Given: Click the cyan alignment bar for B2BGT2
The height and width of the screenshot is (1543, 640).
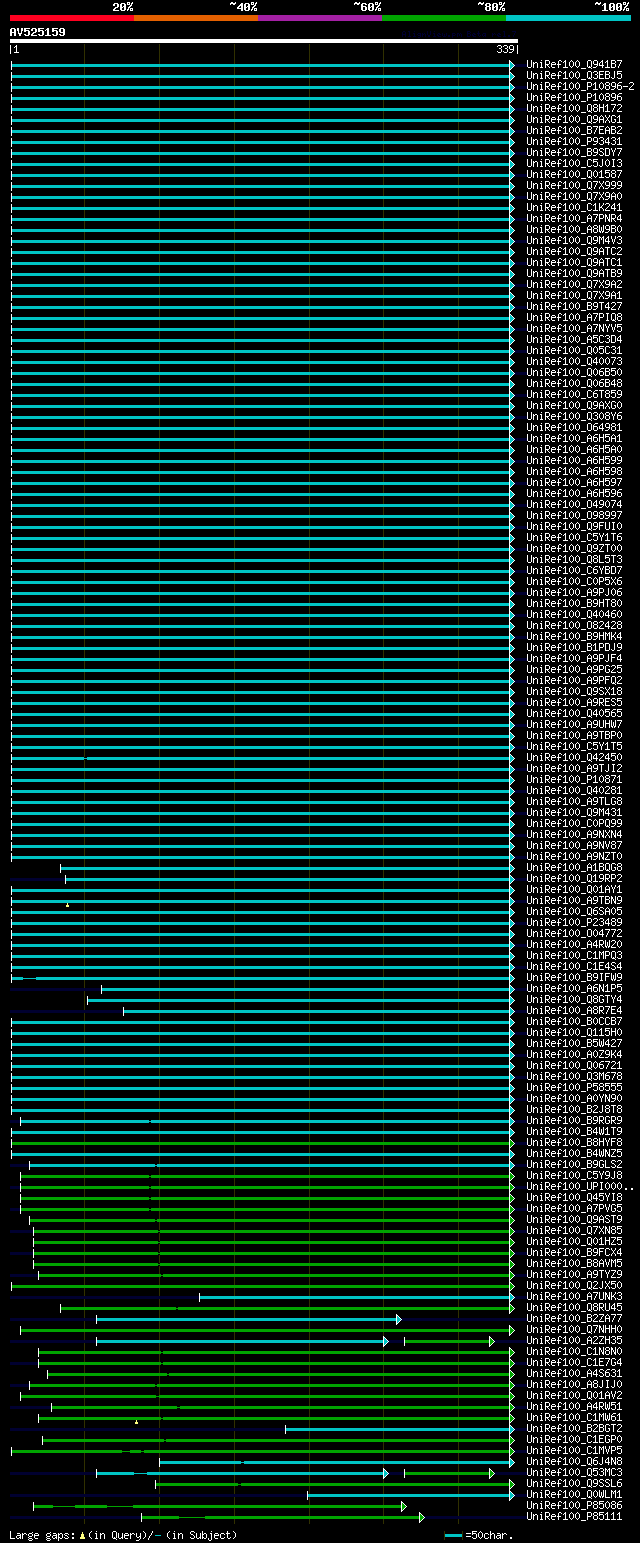Looking at the screenshot, I should [x=400, y=1429].
